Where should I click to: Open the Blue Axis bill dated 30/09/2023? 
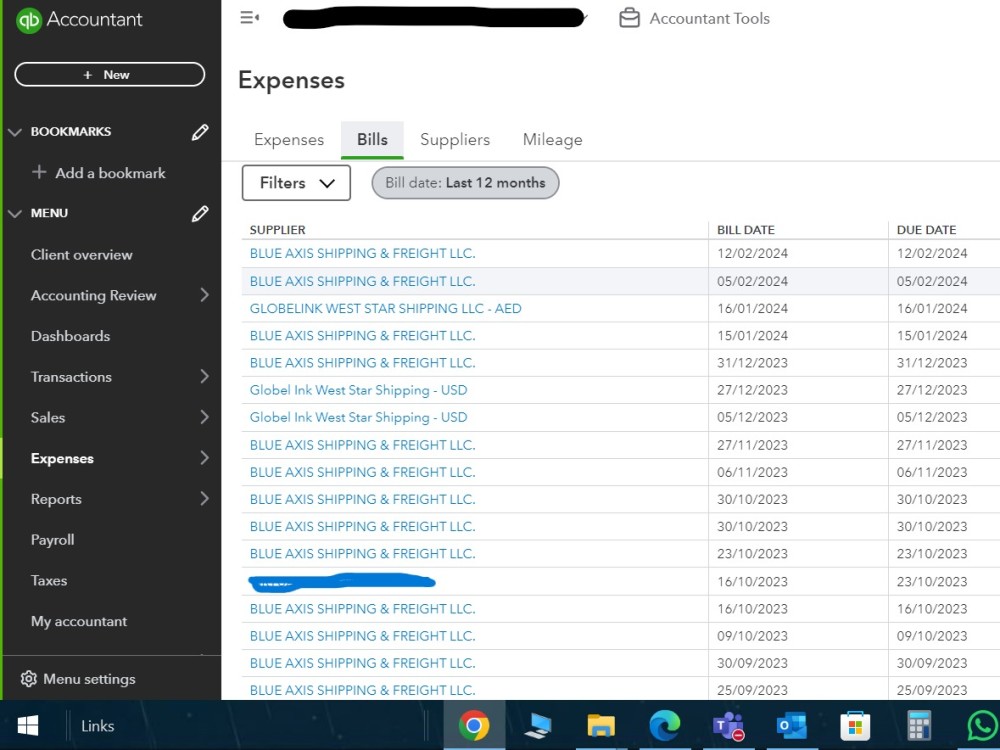click(x=362, y=663)
